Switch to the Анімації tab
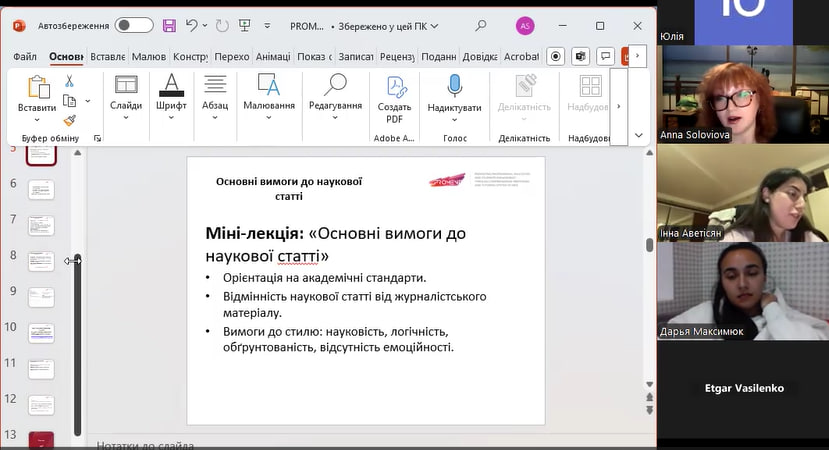Image resolution: width=829 pixels, height=450 pixels. (x=272, y=57)
